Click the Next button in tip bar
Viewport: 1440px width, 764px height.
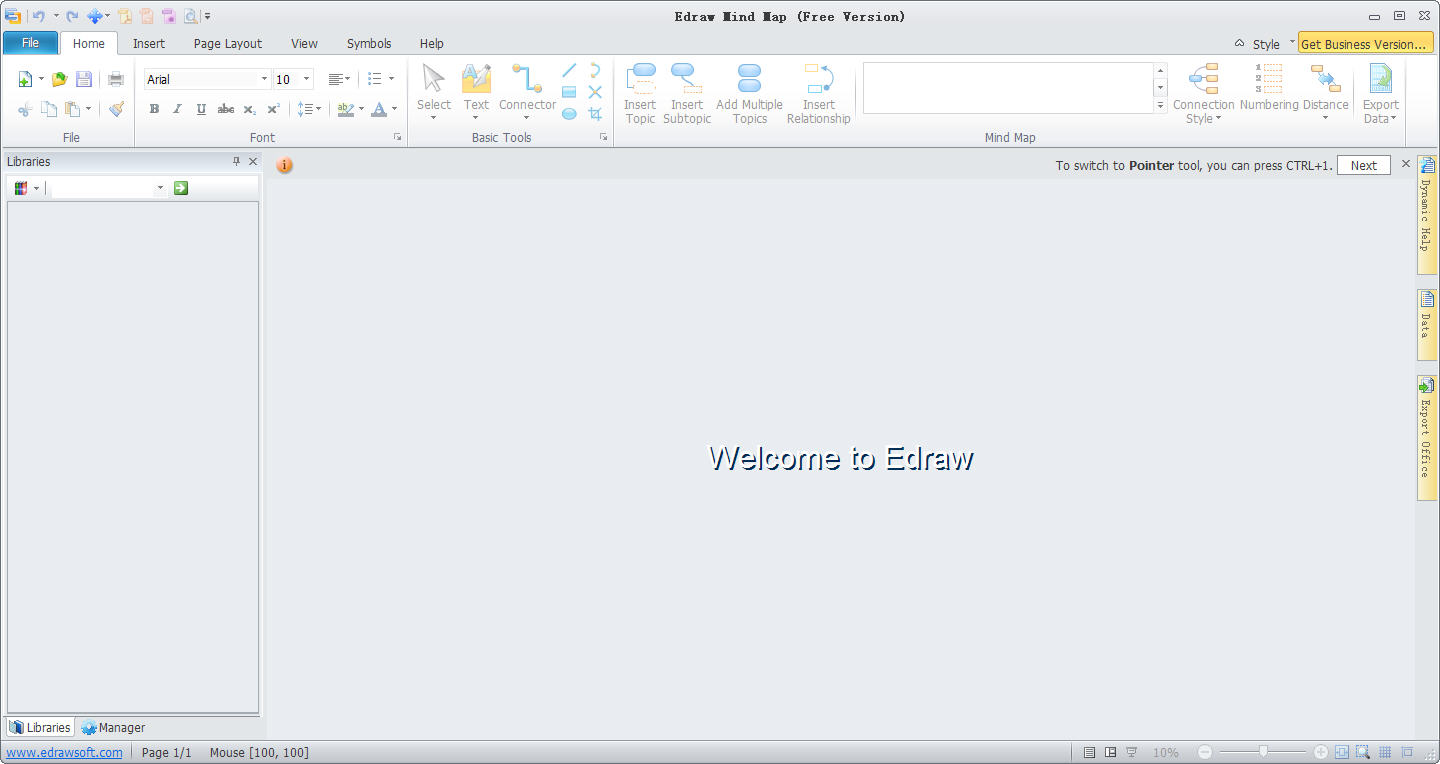point(1364,165)
